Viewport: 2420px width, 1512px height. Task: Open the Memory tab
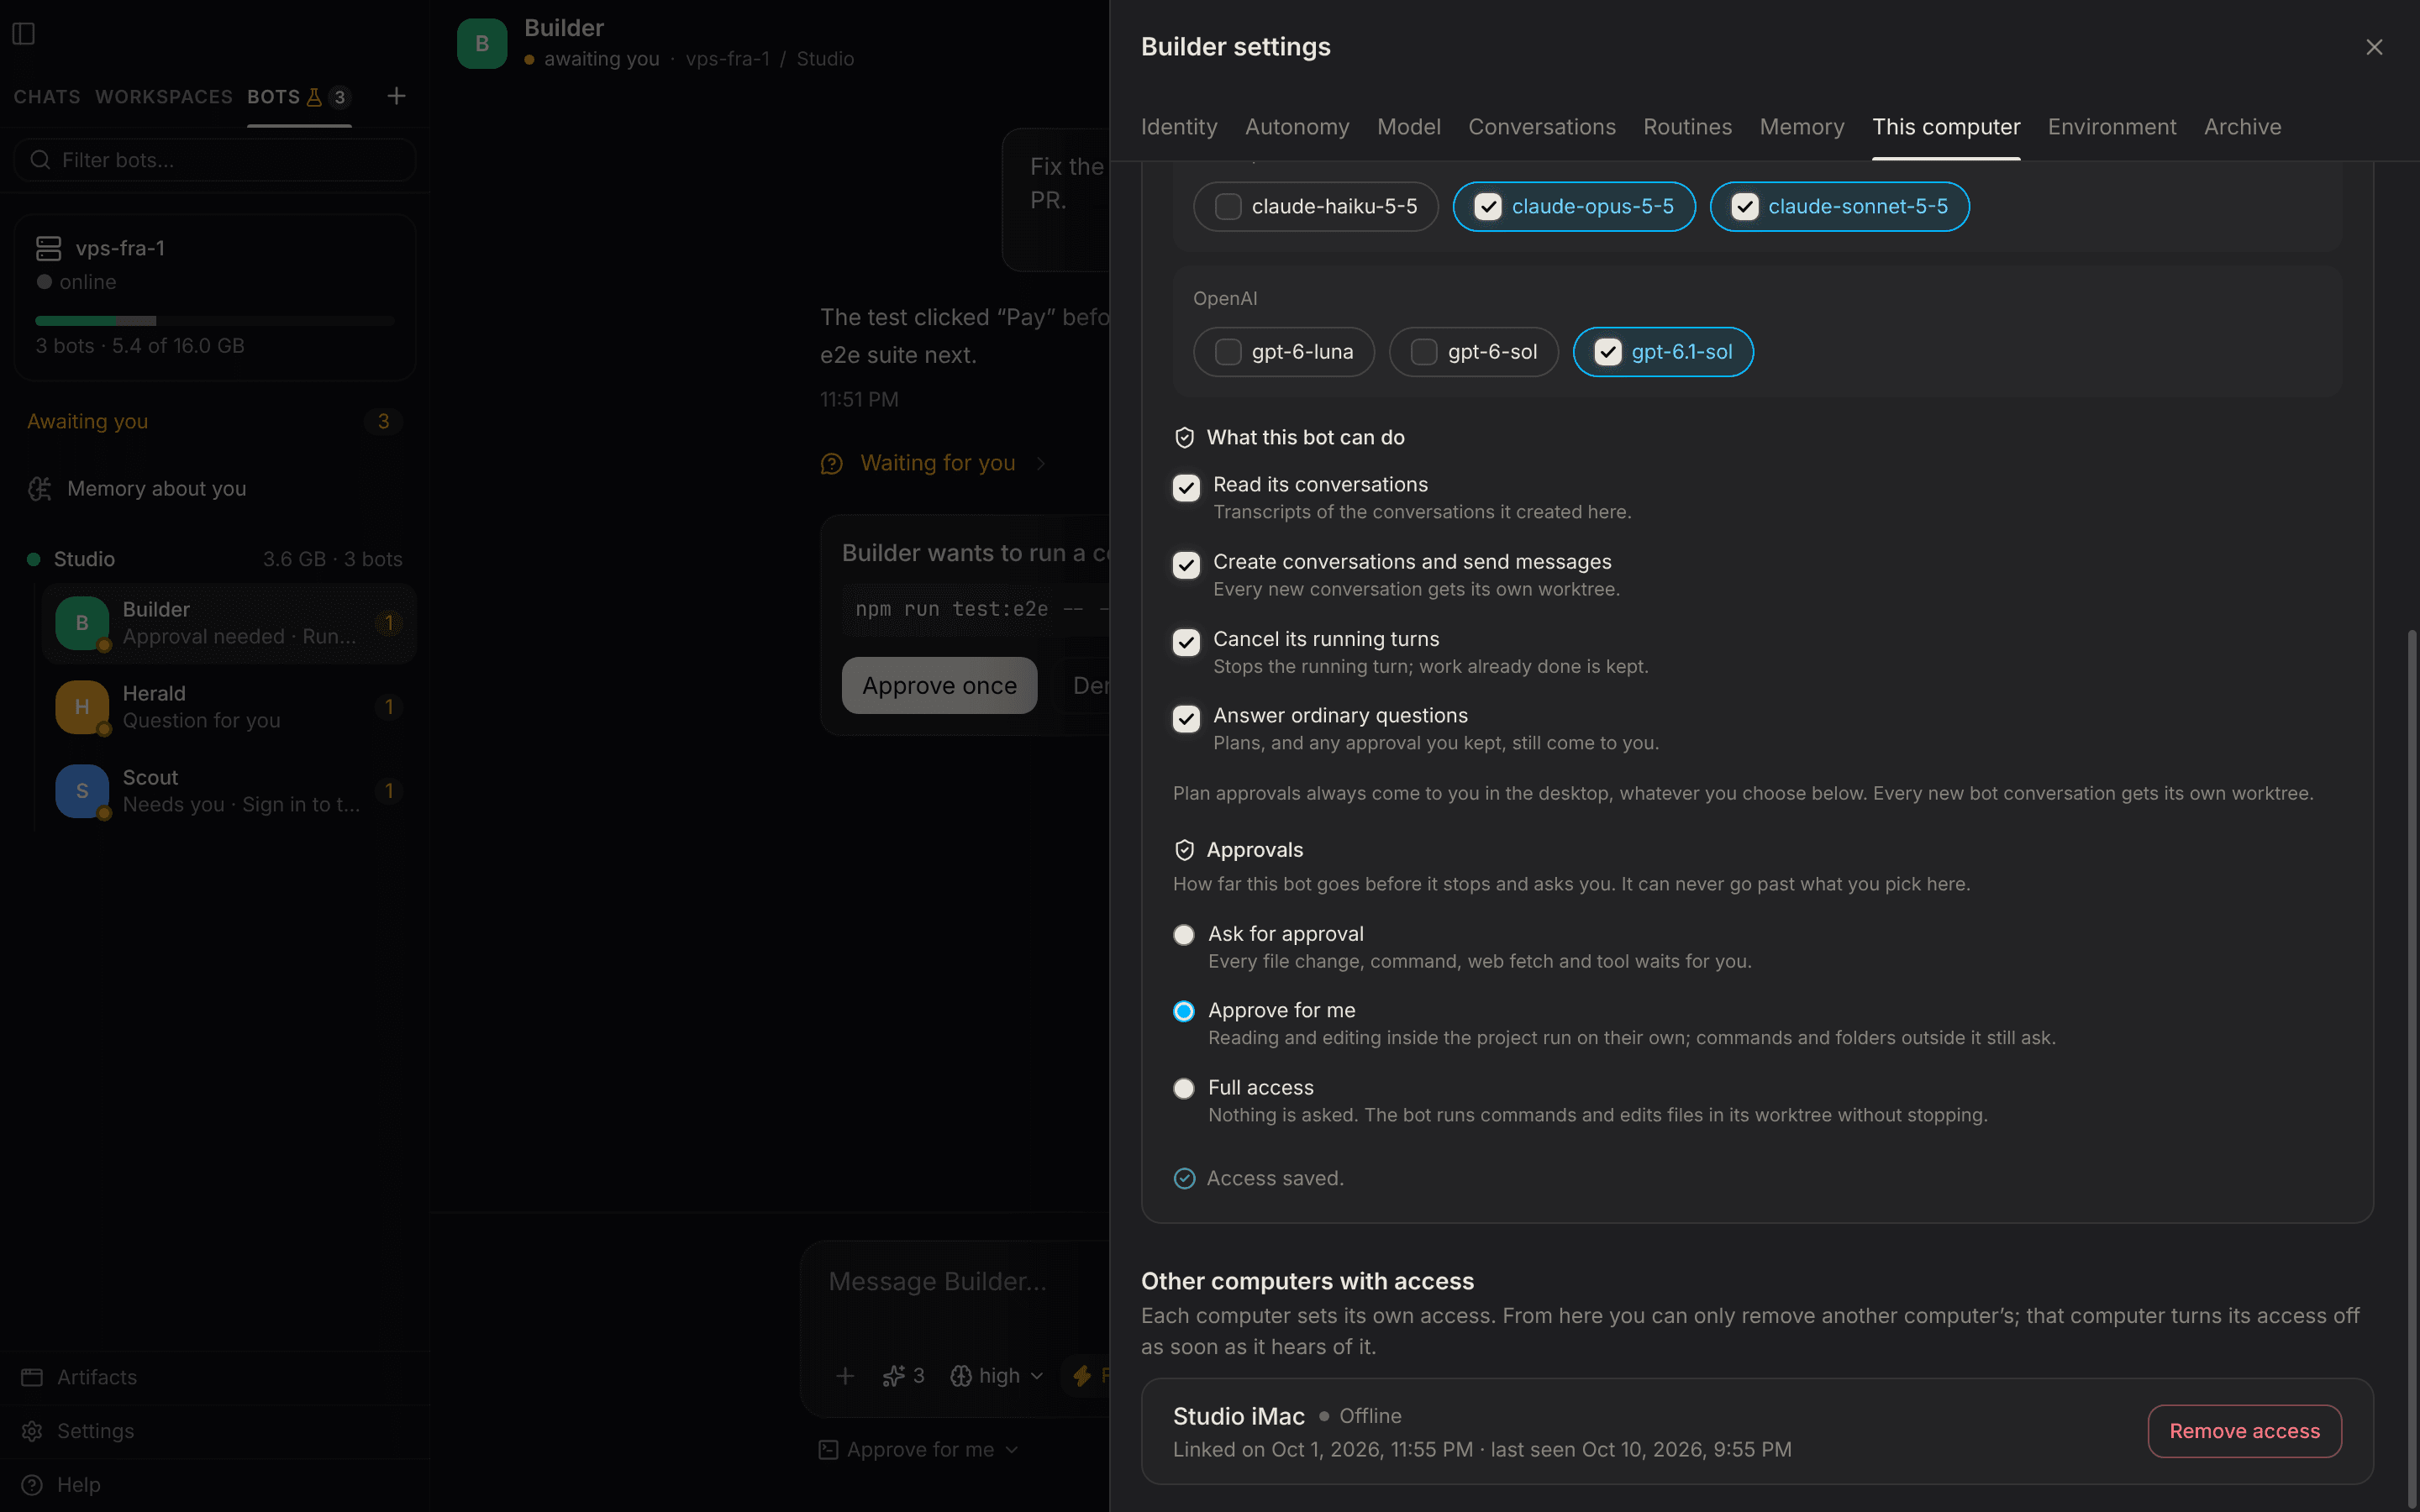pyautogui.click(x=1802, y=127)
